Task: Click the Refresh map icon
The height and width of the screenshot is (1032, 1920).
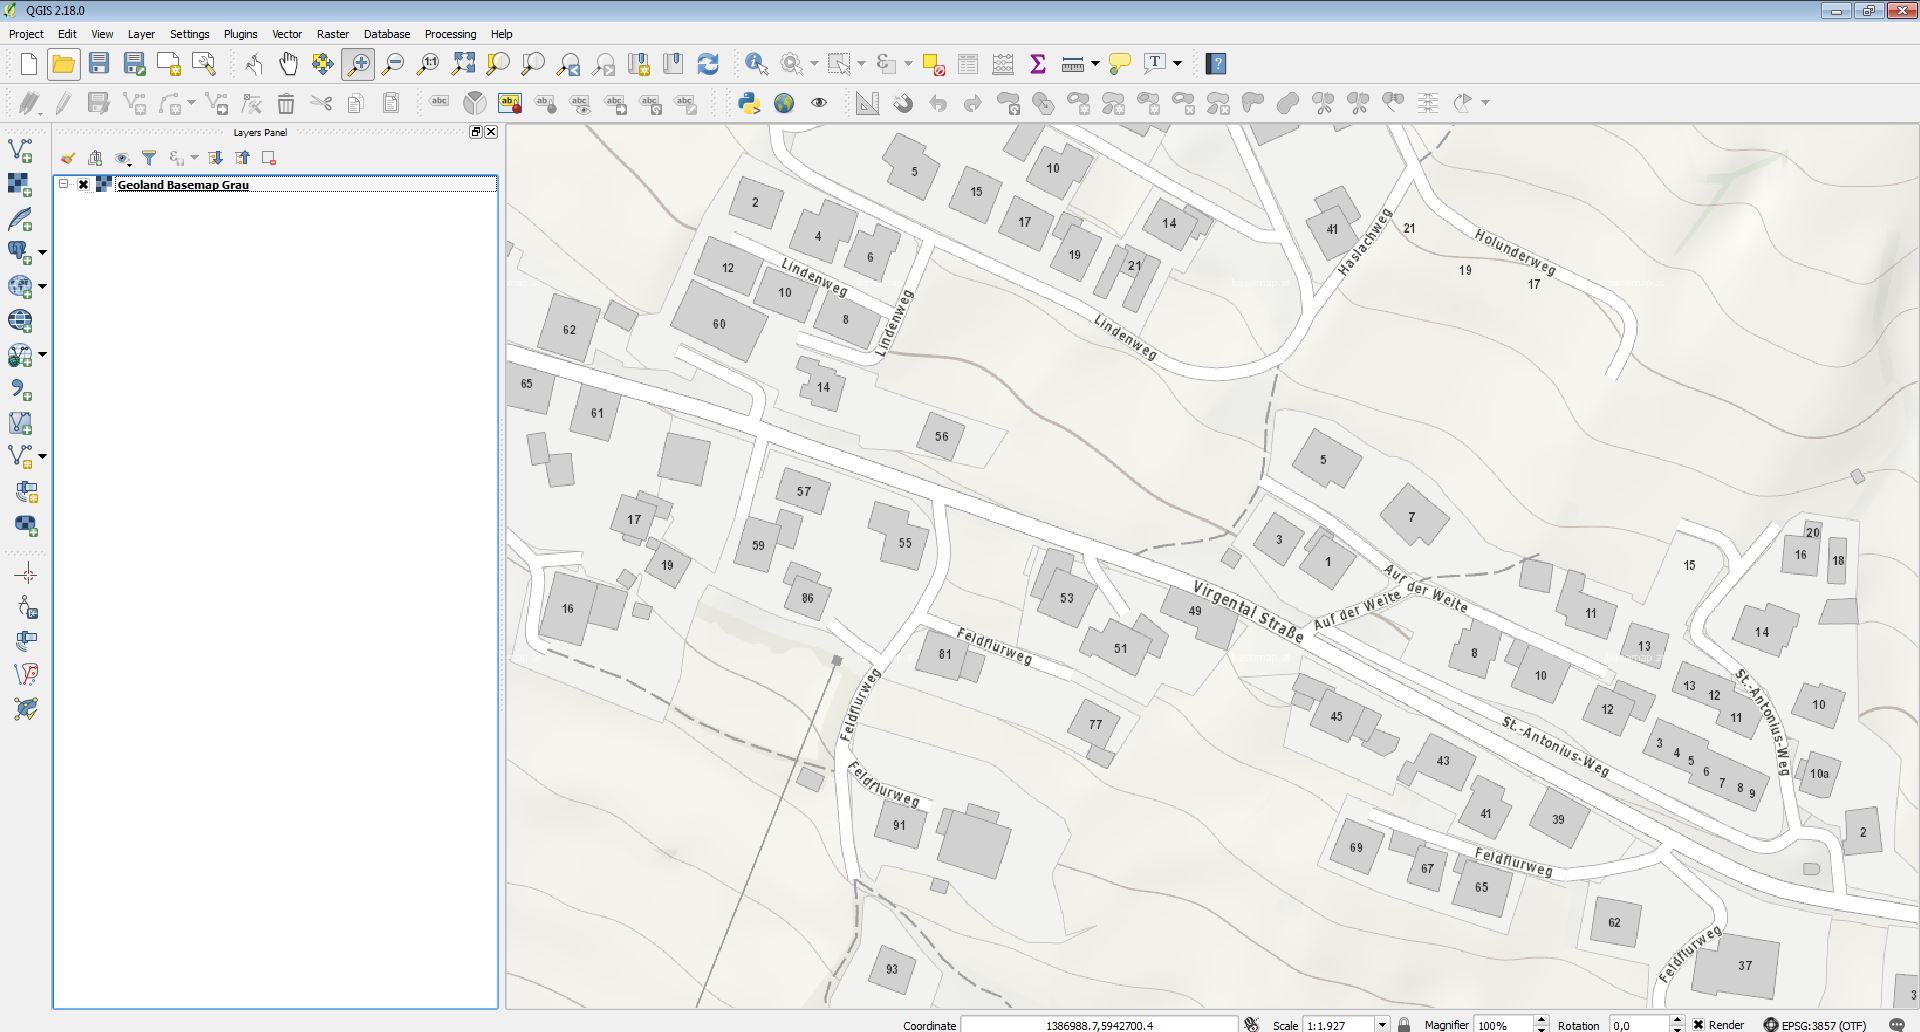Action: 708,64
